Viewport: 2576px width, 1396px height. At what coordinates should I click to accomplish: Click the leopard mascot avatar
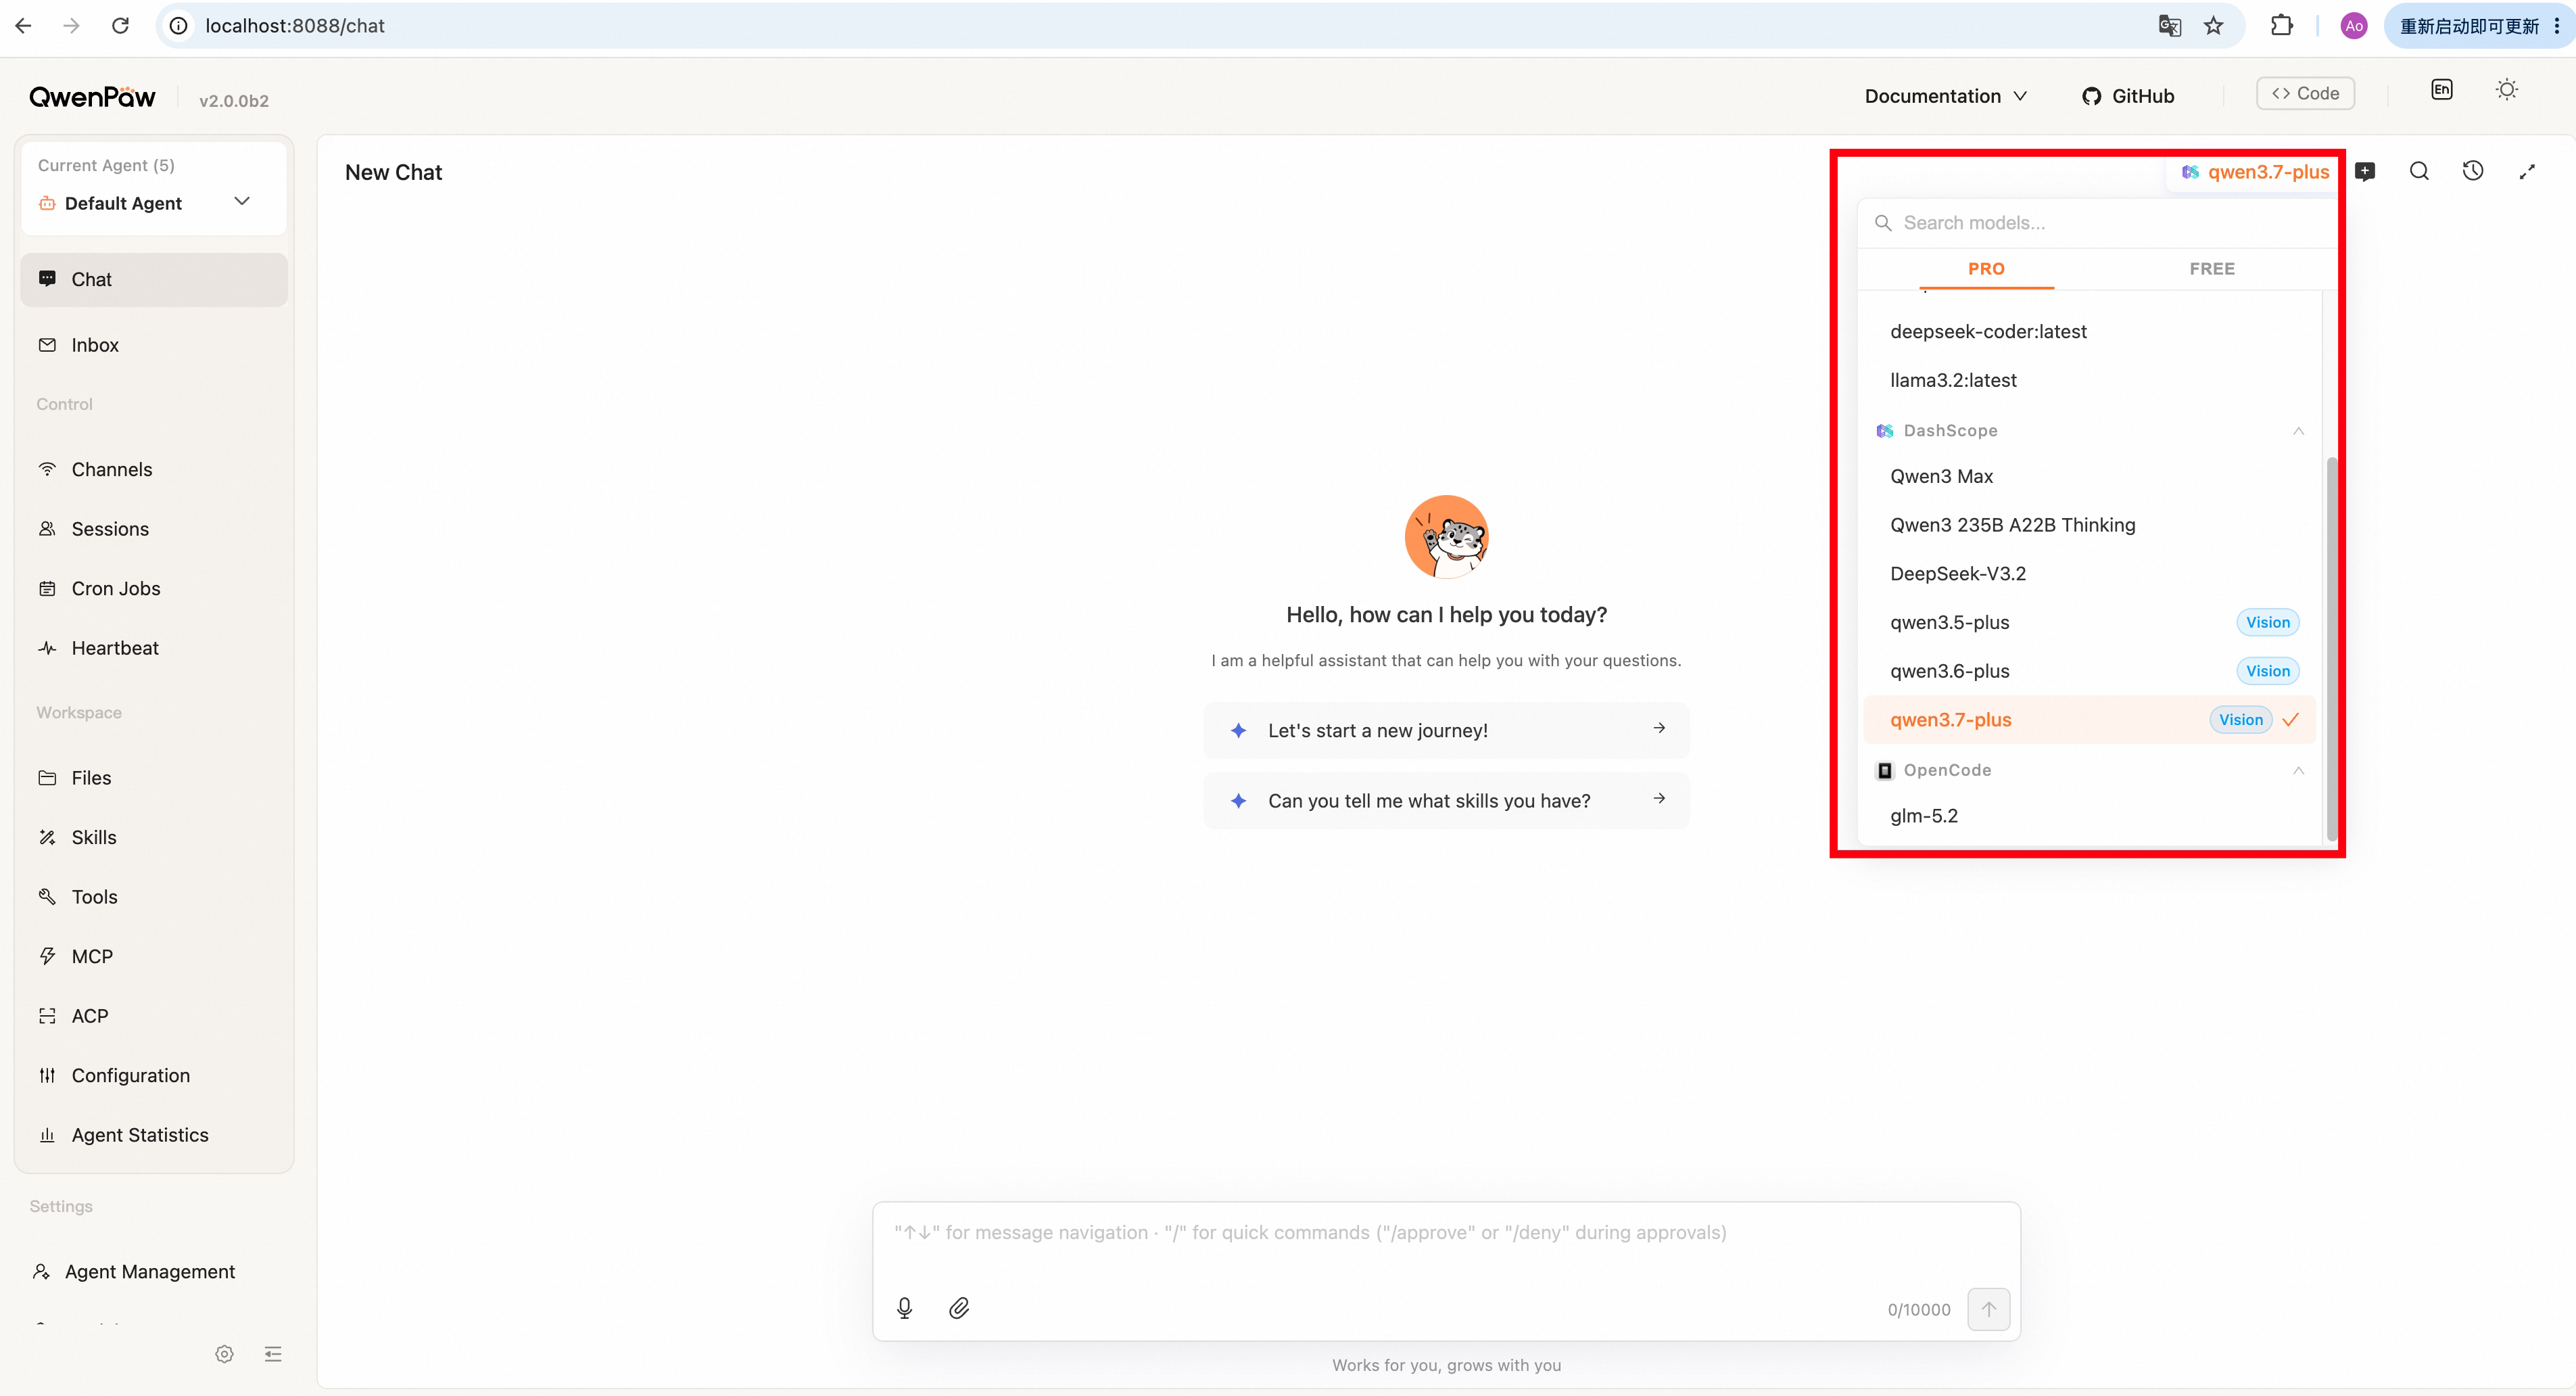(x=1446, y=537)
